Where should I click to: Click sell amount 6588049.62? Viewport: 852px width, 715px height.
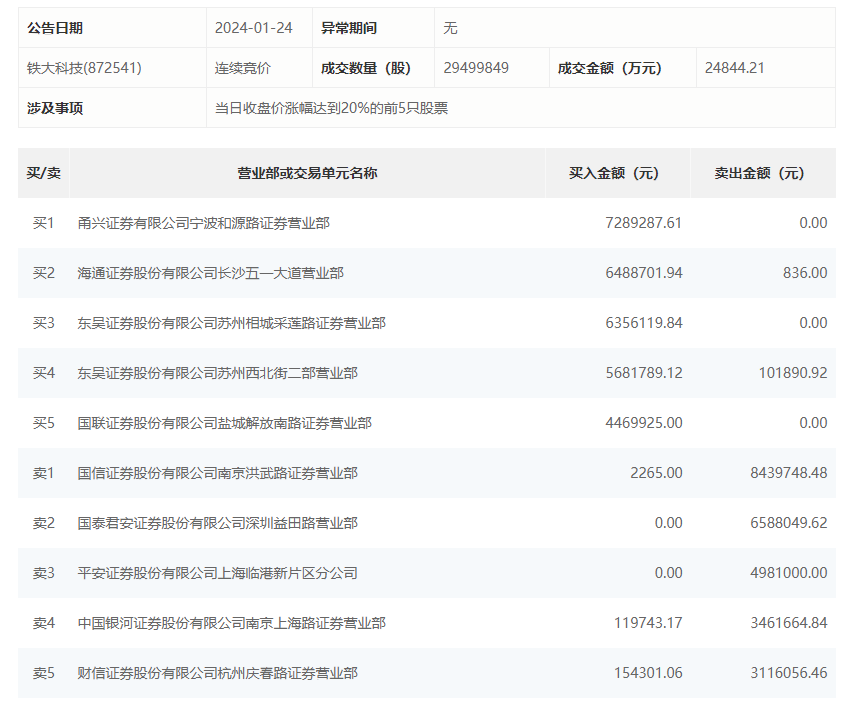tap(788, 523)
